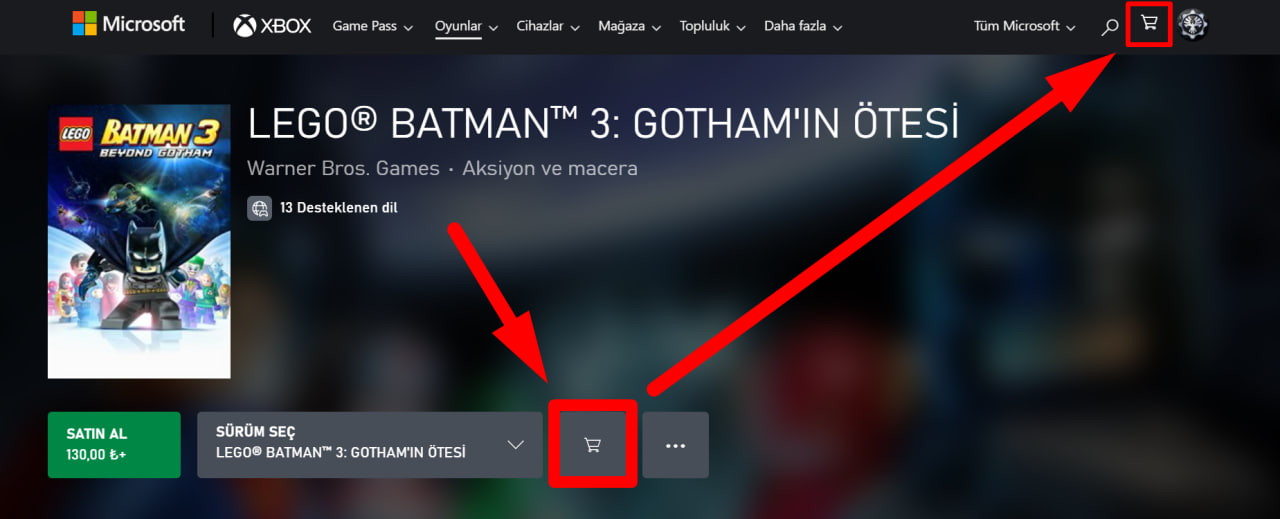Screen dimensions: 1280x519
Task: Expand the Tüm Microsoft menu
Action: click(1025, 26)
